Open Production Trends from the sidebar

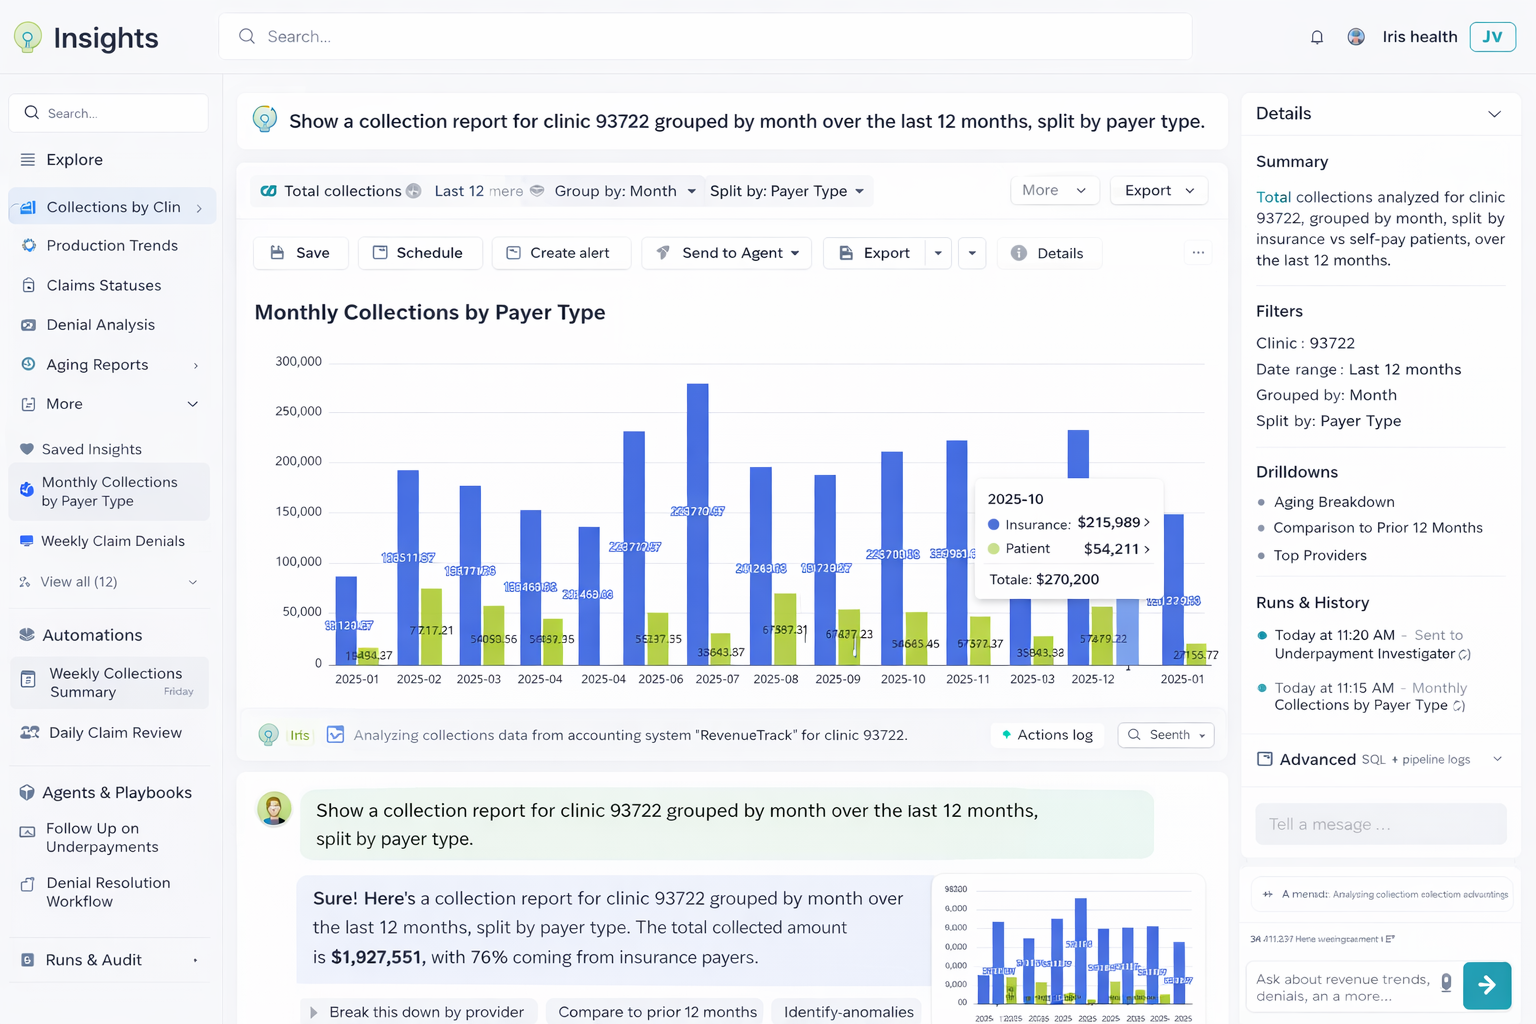pyautogui.click(x=110, y=245)
